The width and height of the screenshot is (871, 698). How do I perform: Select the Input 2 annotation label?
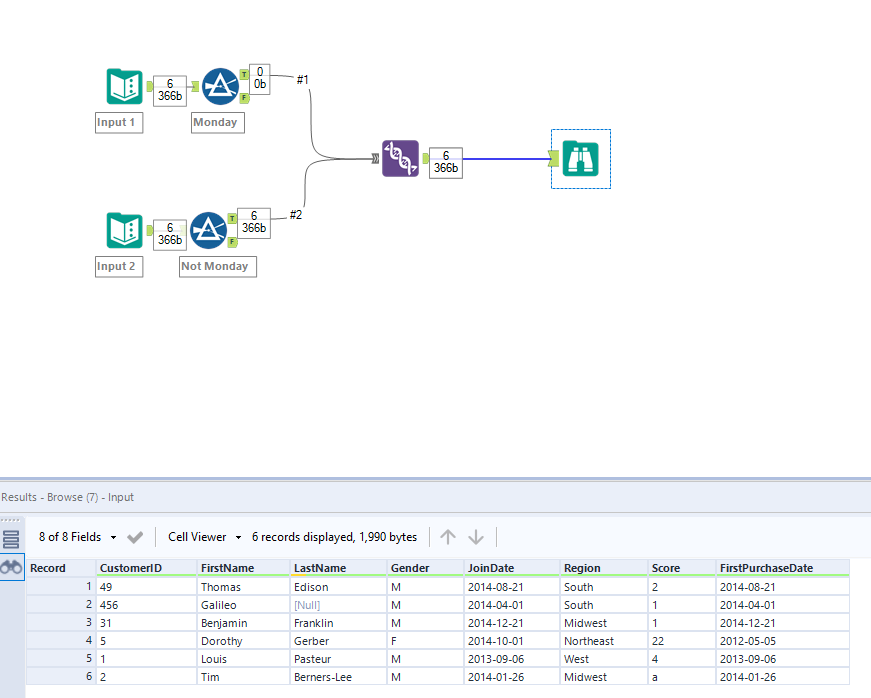pyautogui.click(x=119, y=267)
